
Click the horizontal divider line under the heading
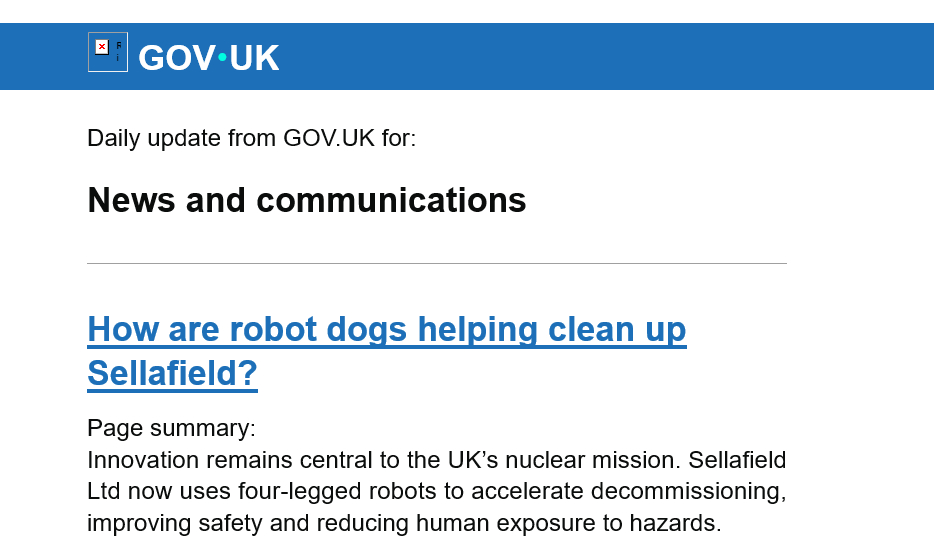coord(436,264)
